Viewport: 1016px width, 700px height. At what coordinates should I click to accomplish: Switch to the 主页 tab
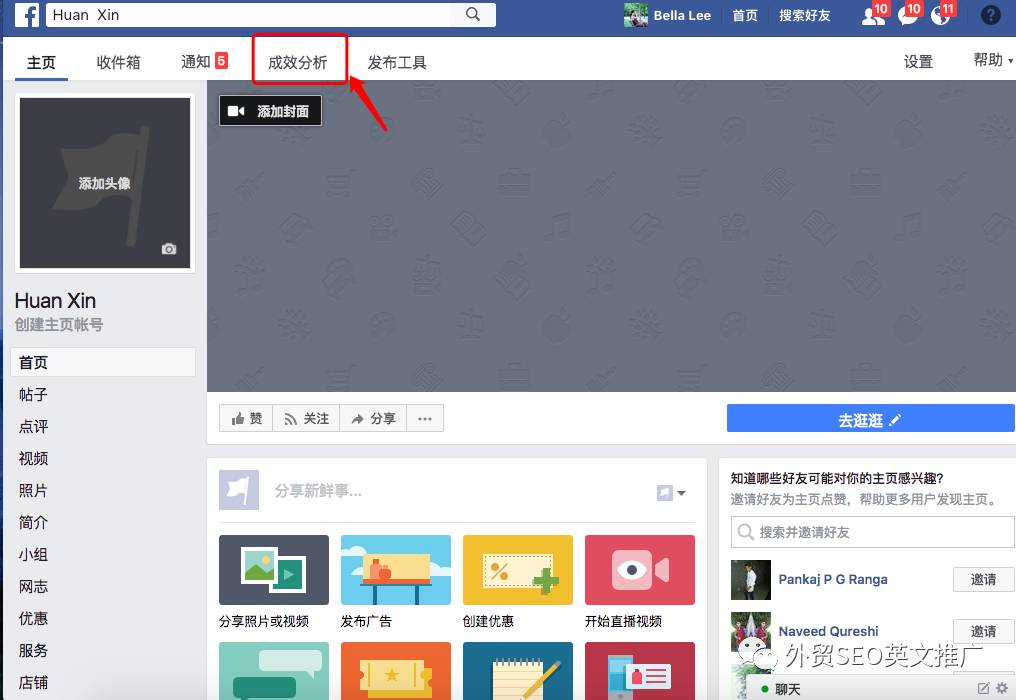[x=41, y=62]
